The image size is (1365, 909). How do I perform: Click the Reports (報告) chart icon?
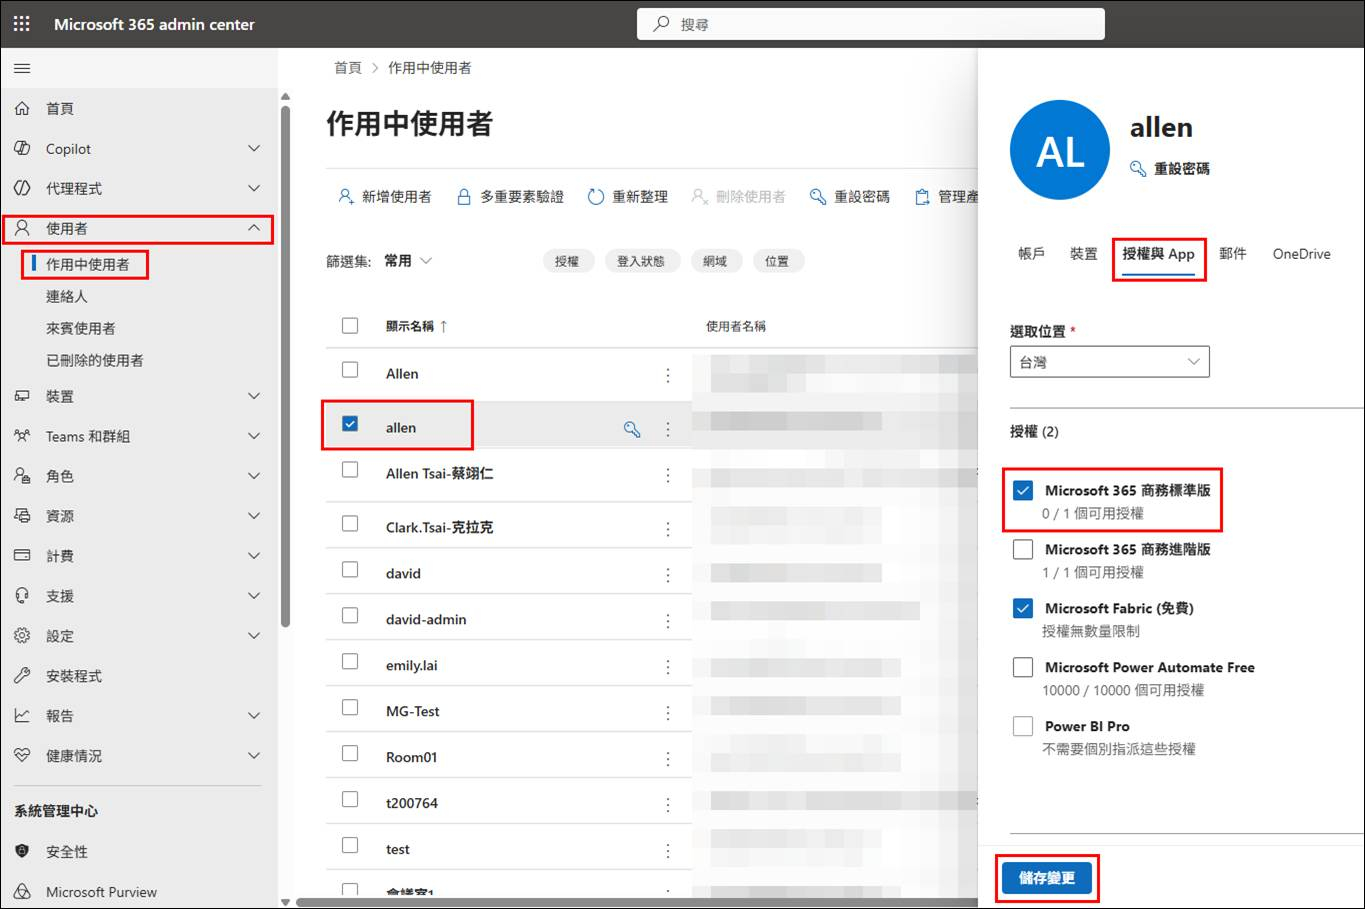[x=22, y=715]
